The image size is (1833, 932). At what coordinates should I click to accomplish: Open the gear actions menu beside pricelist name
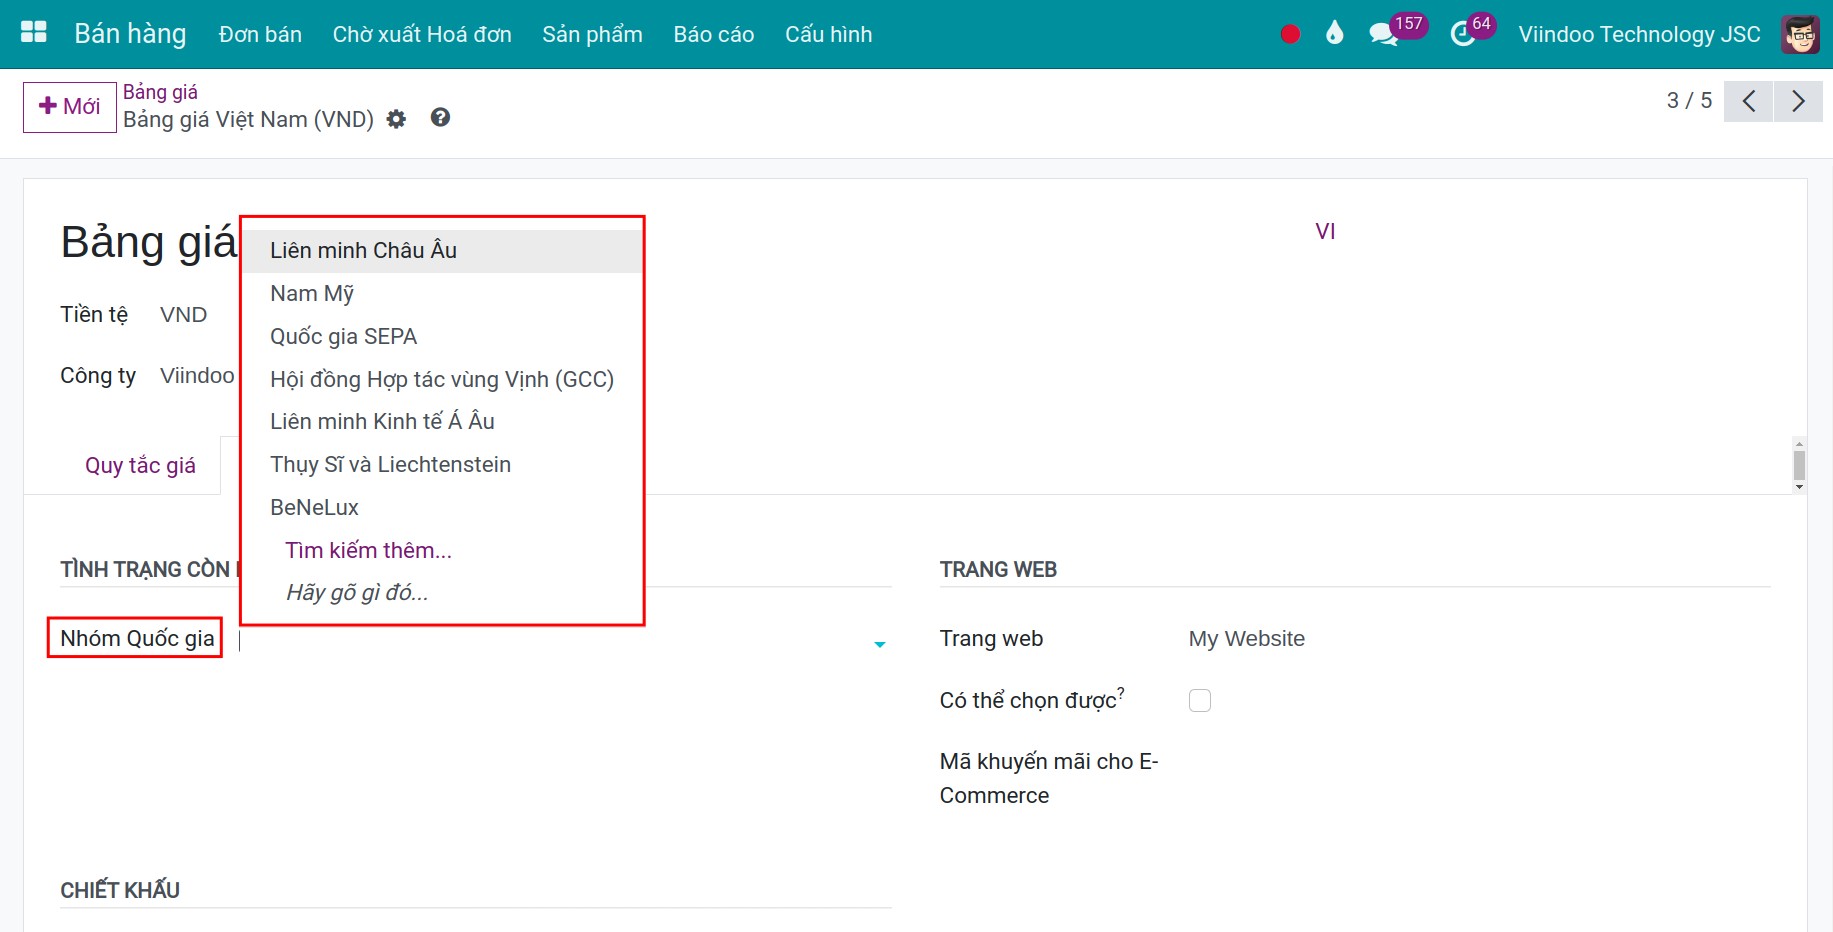click(397, 119)
